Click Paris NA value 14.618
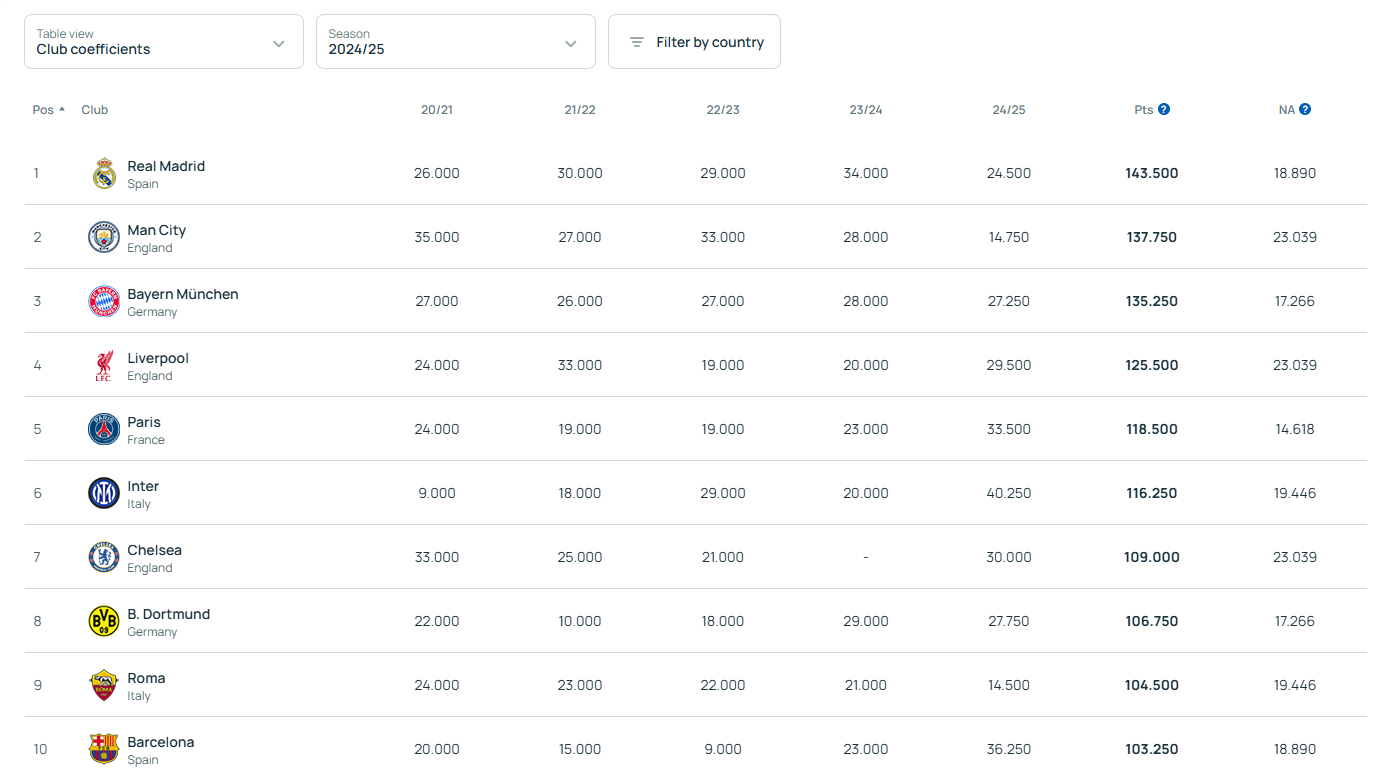Screen dimensions: 1380x784 (x=1295, y=429)
